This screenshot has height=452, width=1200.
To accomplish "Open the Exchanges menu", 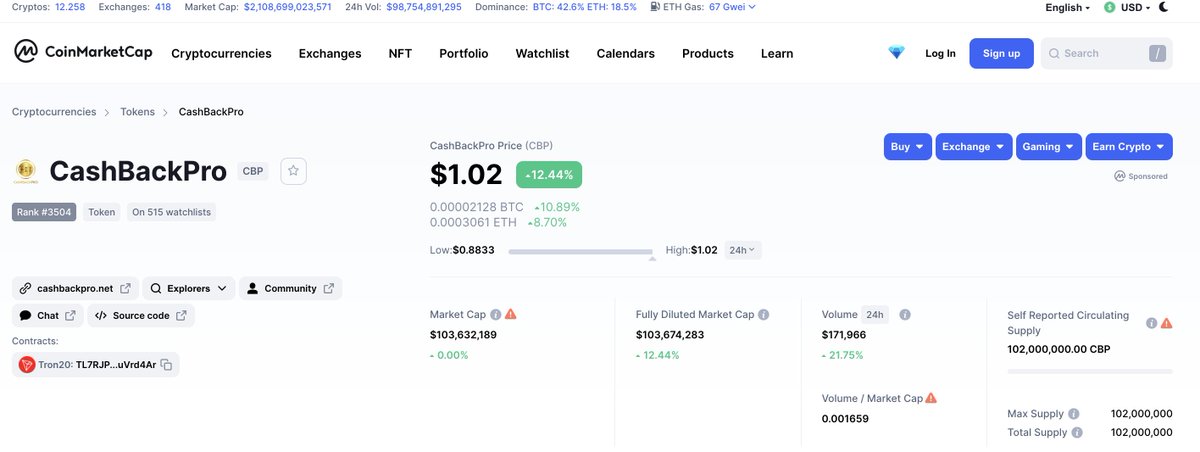I will (x=330, y=53).
